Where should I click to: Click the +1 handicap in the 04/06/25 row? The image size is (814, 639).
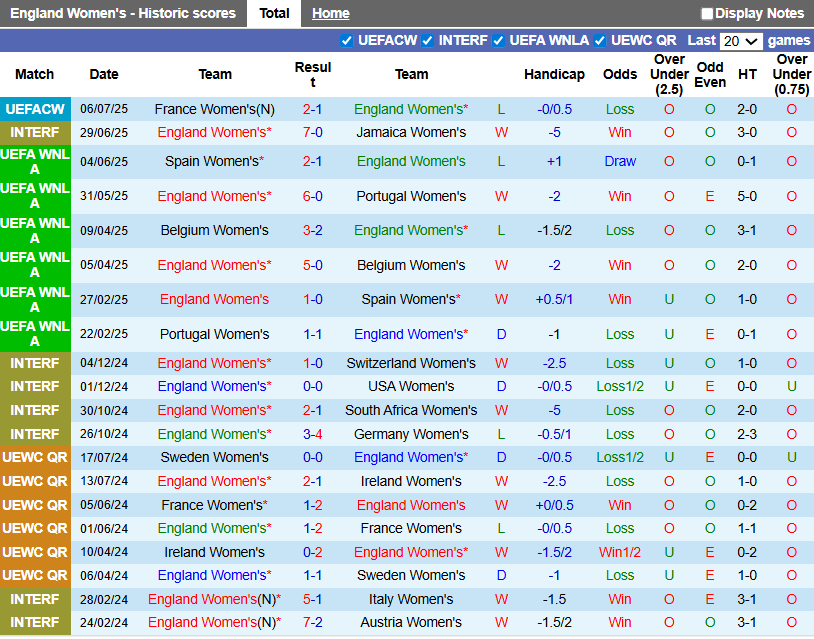click(x=554, y=161)
